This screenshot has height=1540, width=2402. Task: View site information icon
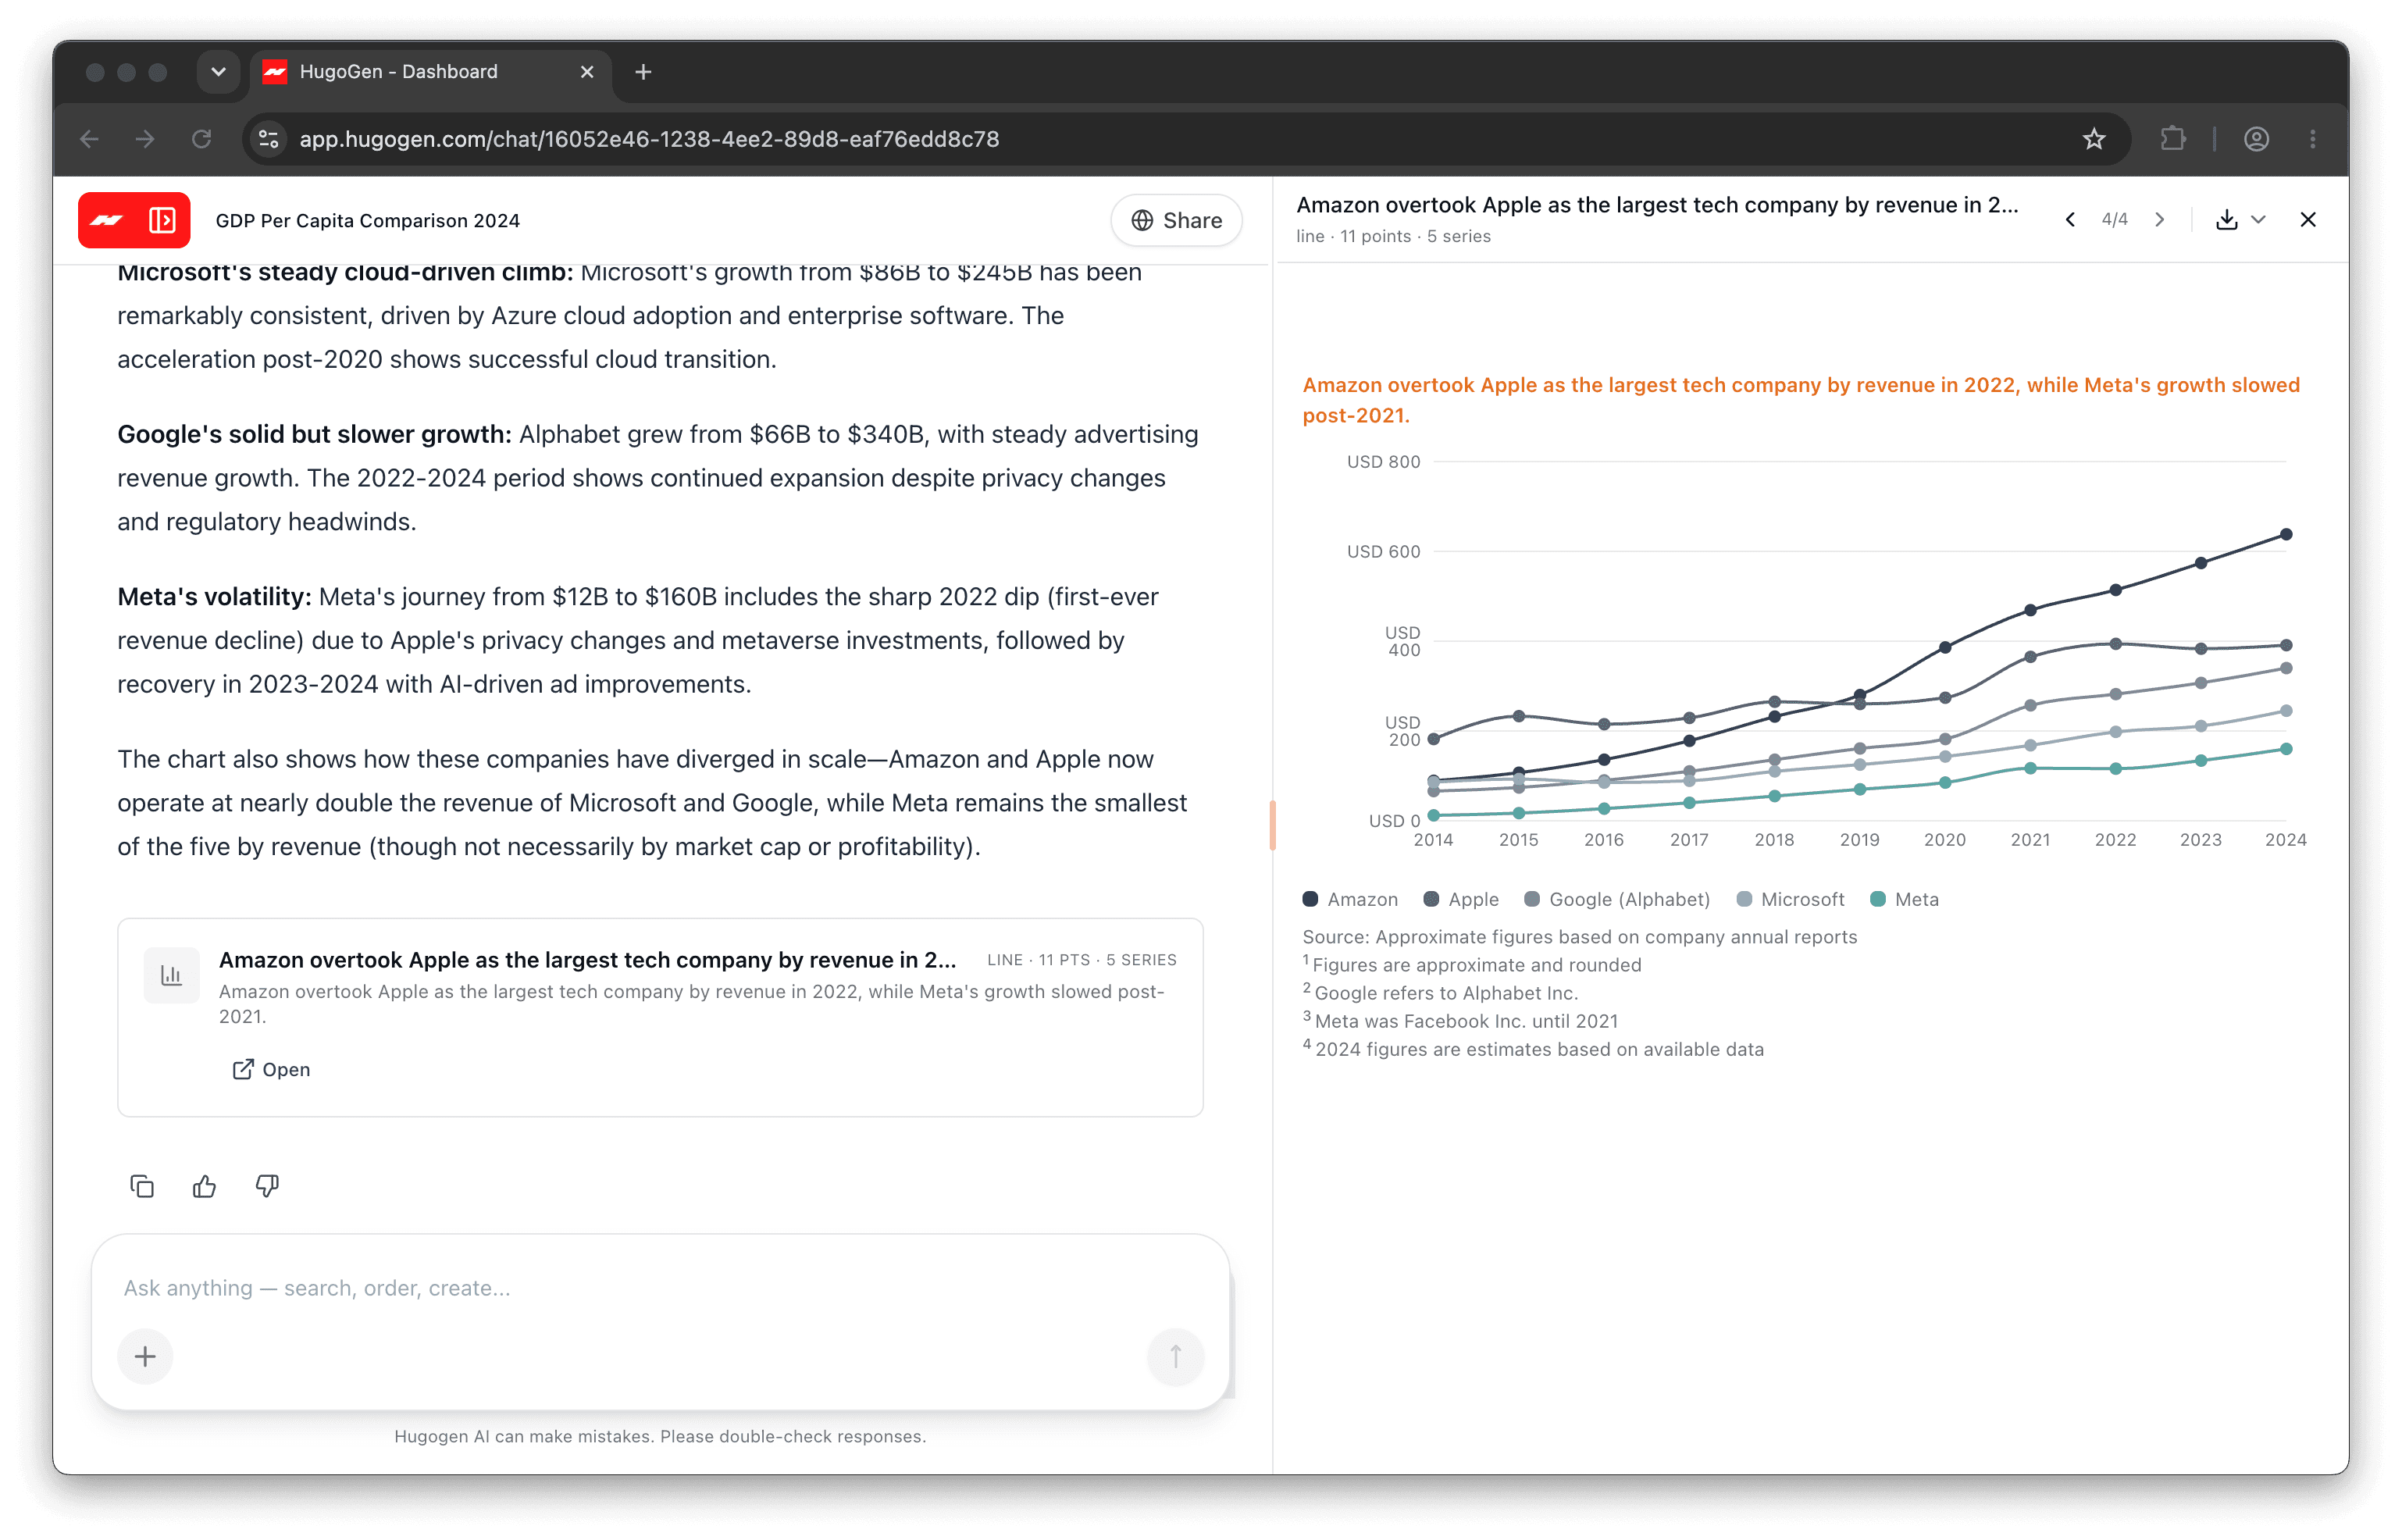(268, 139)
